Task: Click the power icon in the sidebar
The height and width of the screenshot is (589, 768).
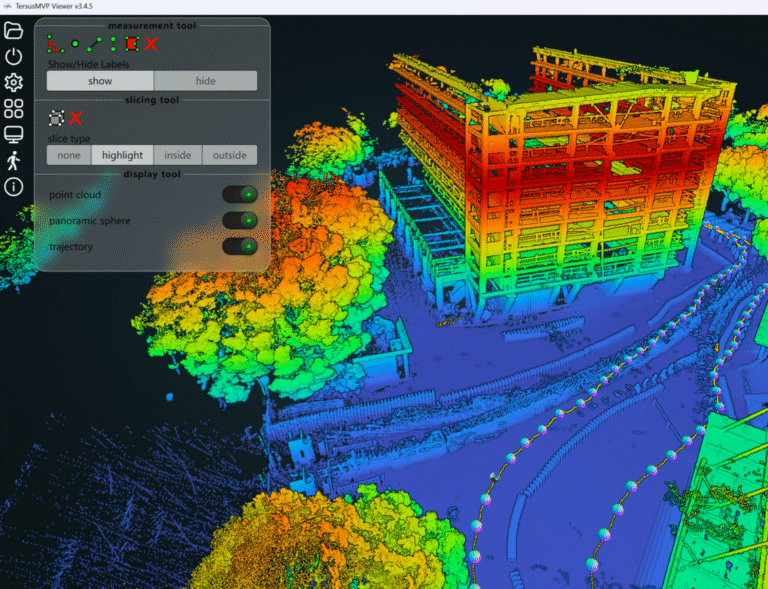Action: pos(14,56)
